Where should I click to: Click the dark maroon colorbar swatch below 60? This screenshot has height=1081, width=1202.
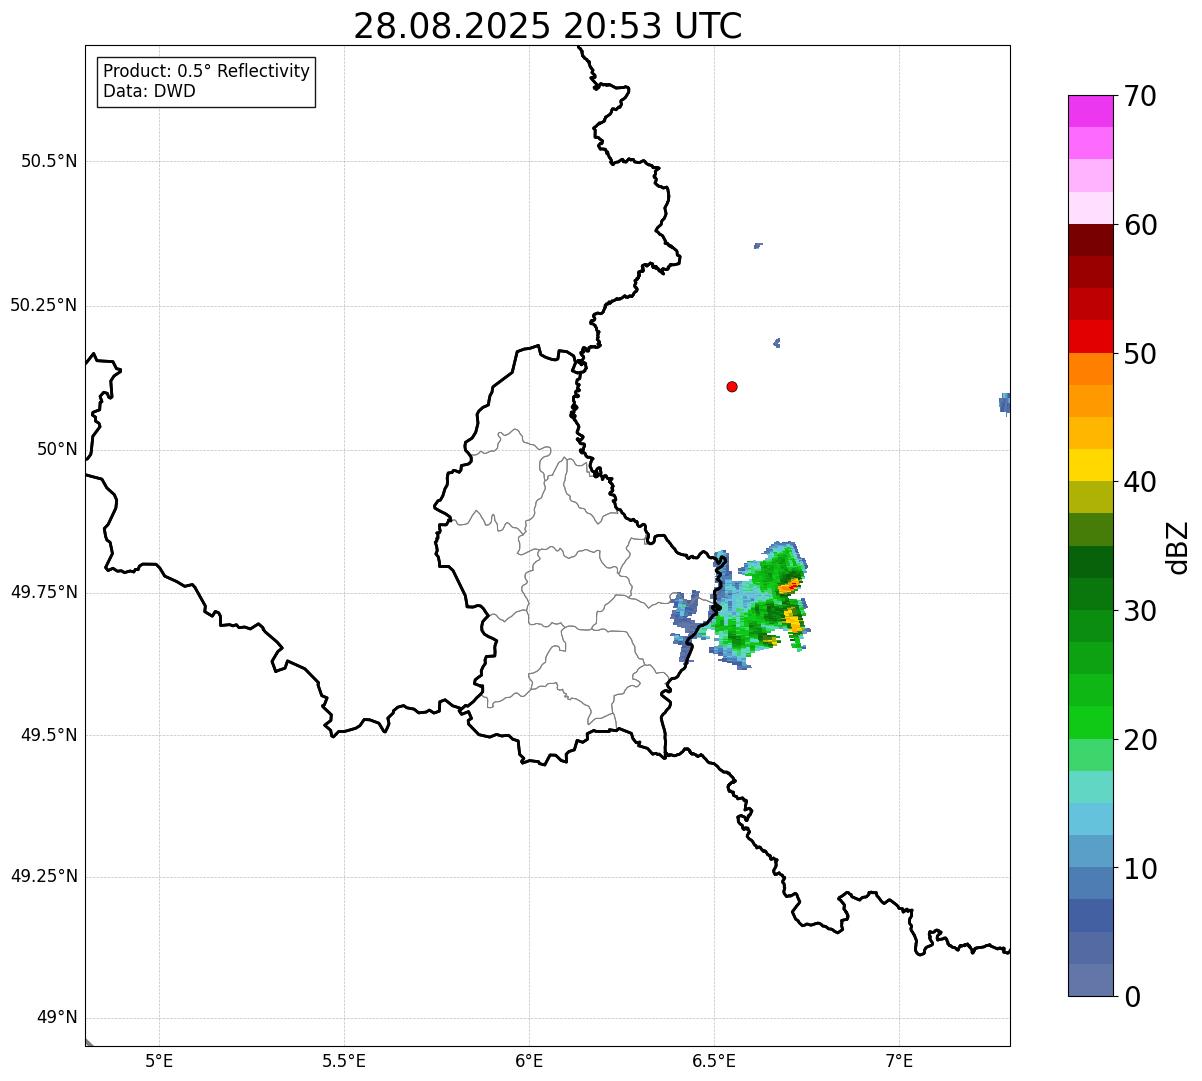click(x=1091, y=240)
